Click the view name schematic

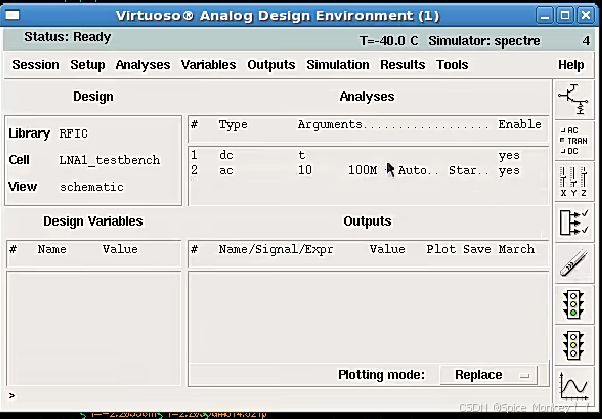point(92,187)
